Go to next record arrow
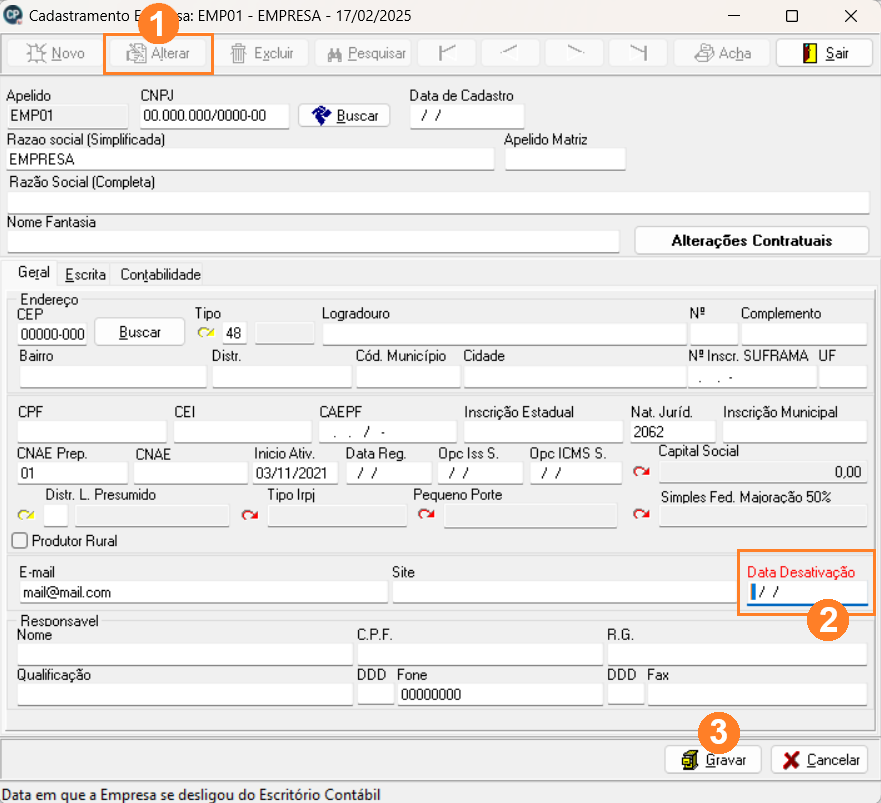Image resolution: width=881 pixels, height=803 pixels. click(574, 53)
